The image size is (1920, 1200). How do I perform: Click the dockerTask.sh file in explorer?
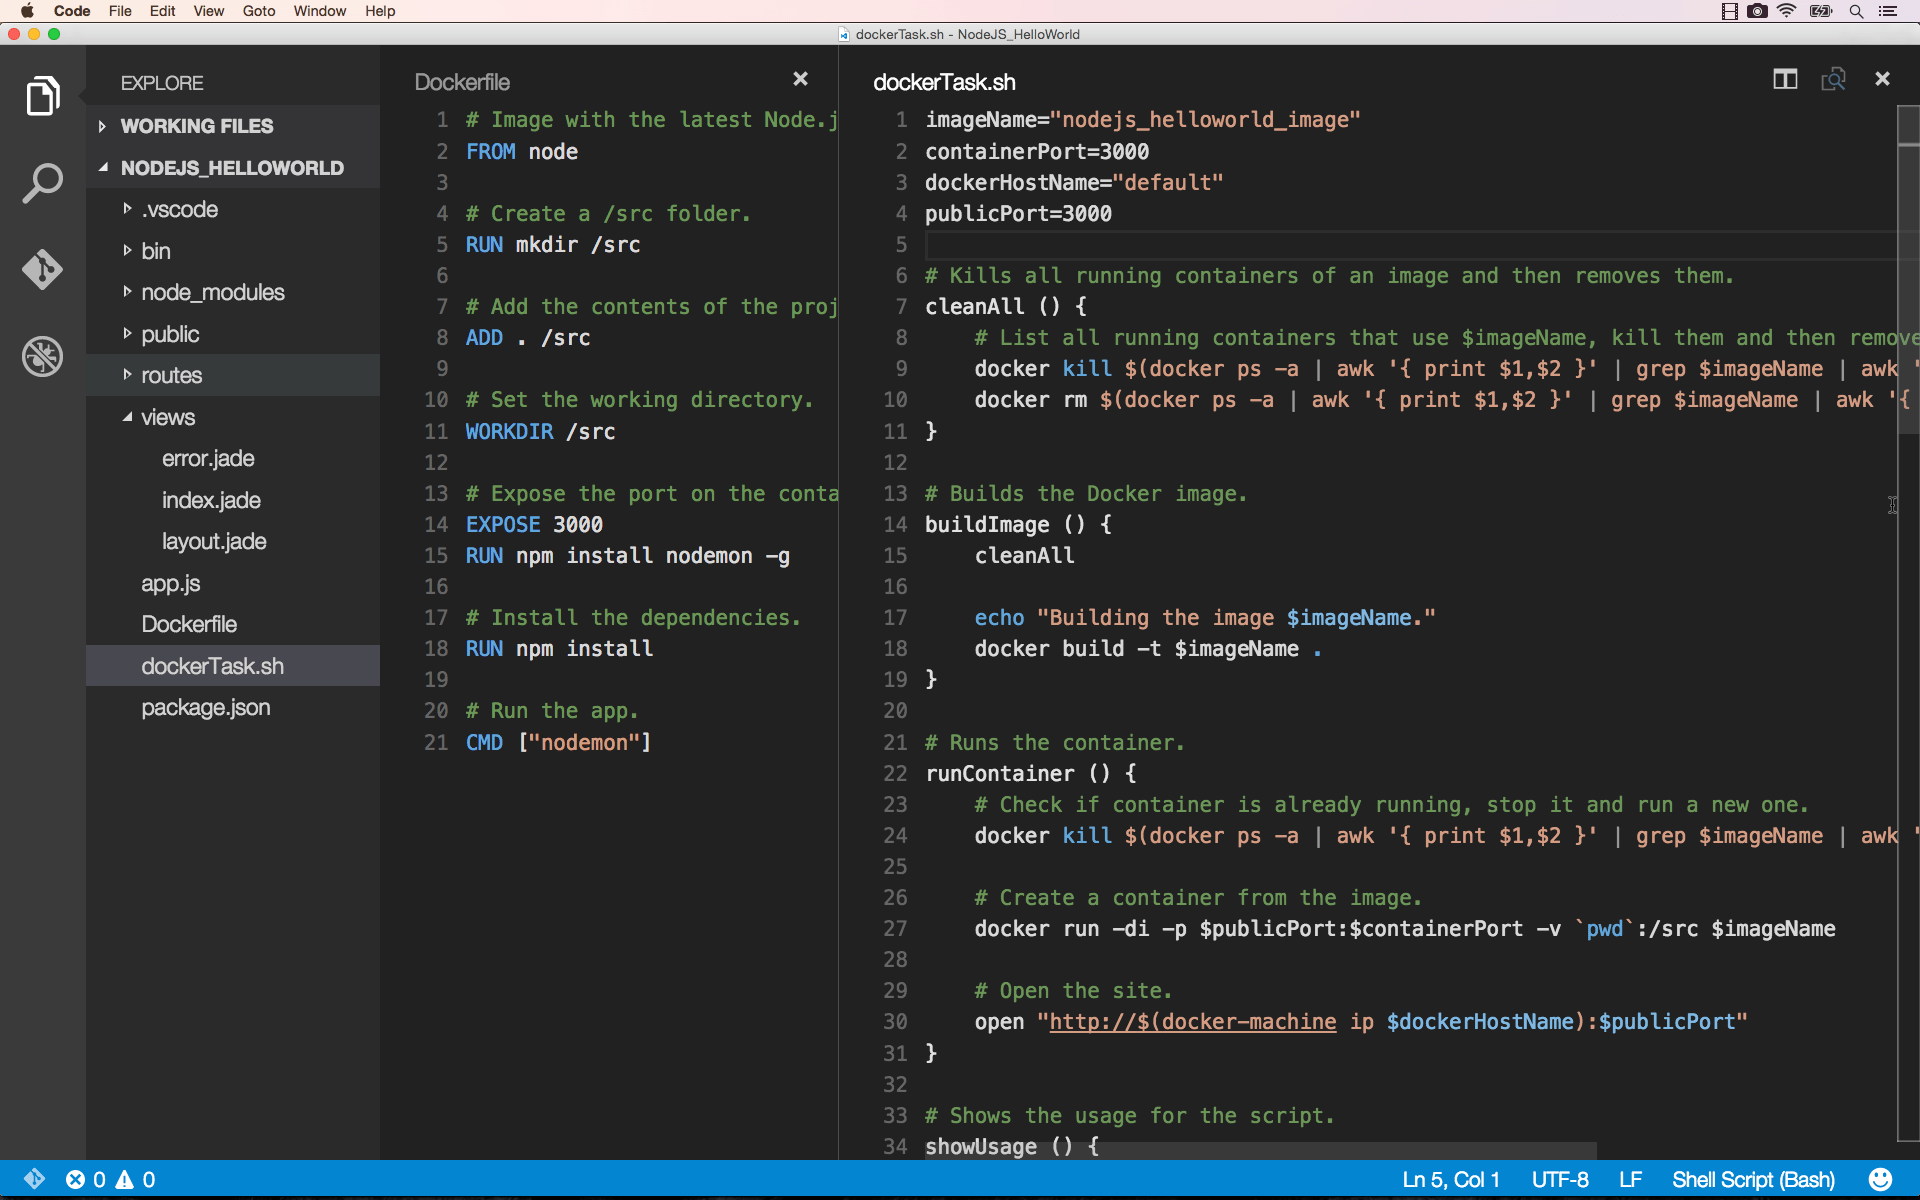coord(211,665)
